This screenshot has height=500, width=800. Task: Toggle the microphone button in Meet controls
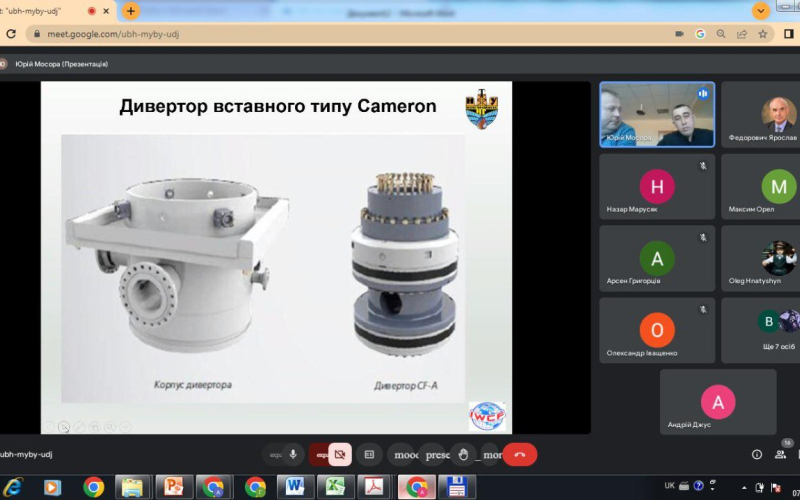tap(293, 455)
